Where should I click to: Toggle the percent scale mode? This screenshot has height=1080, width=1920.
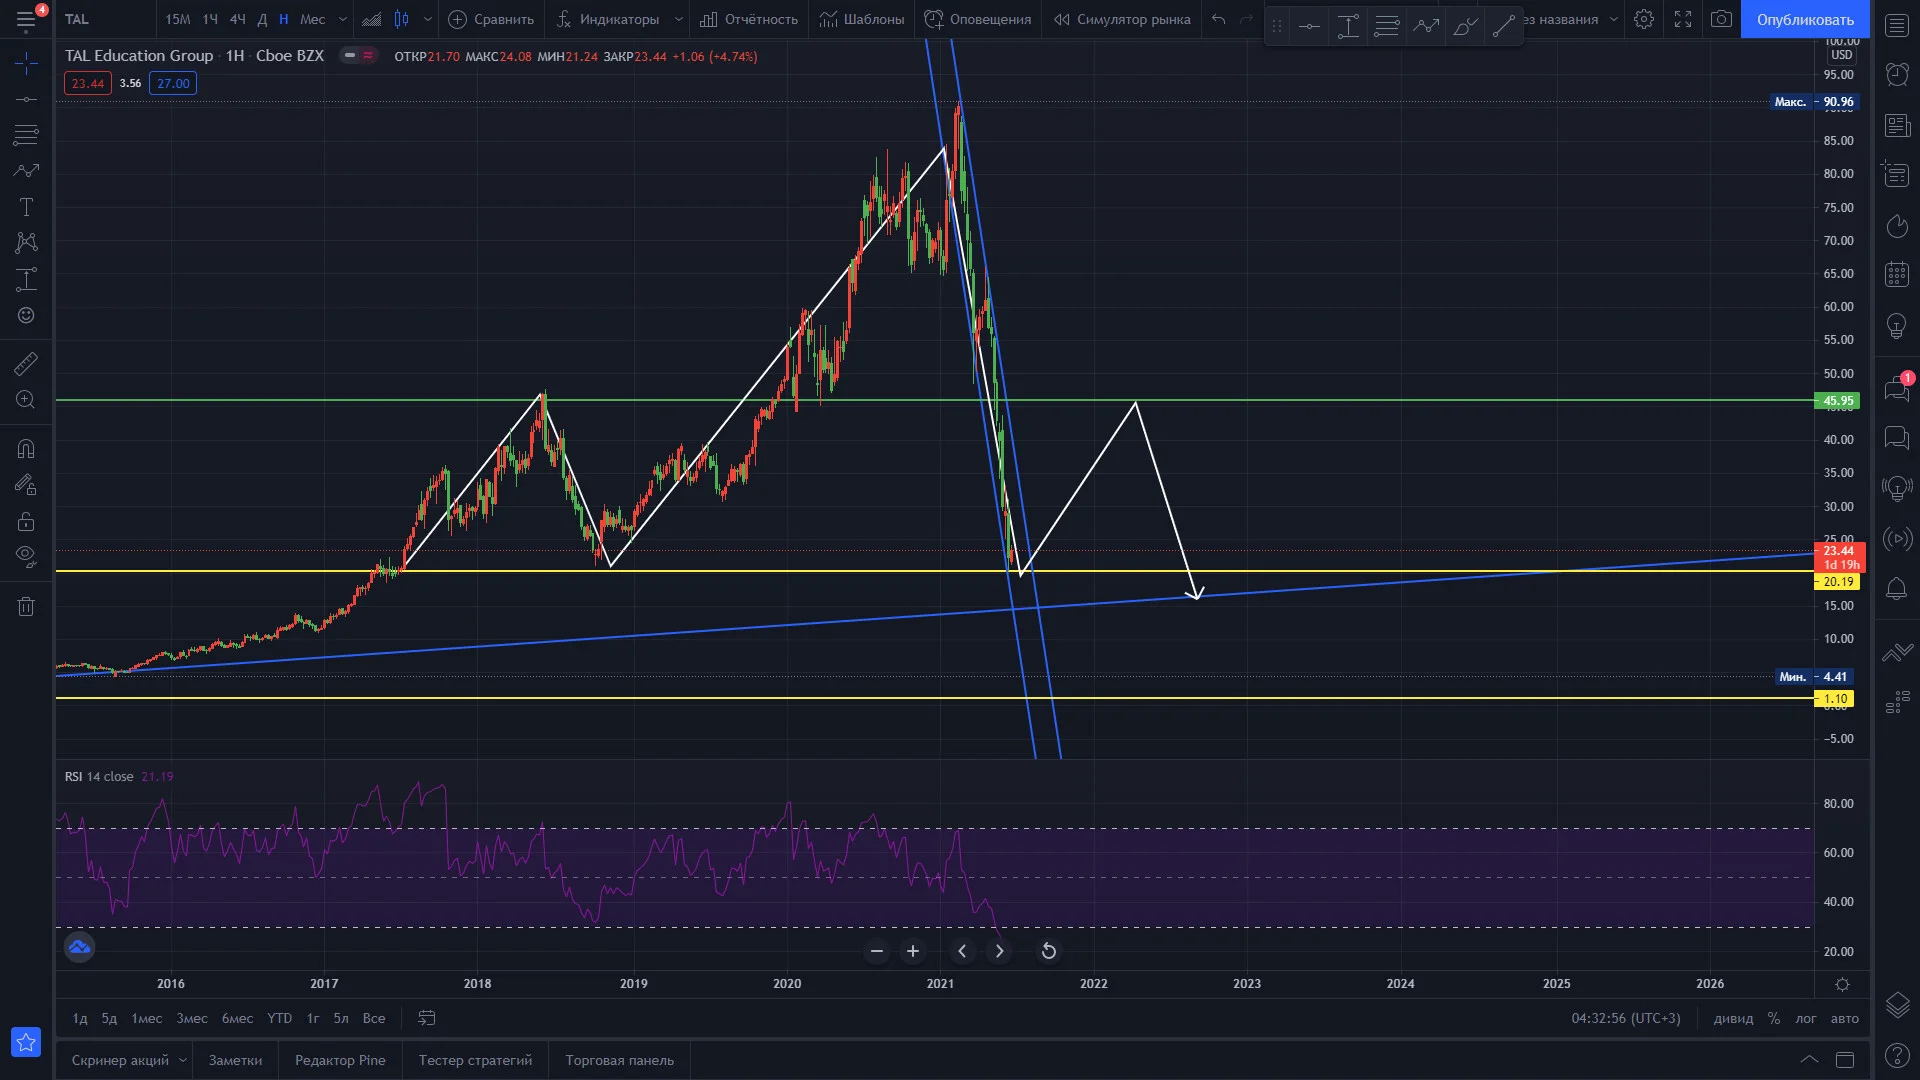[1773, 1018]
